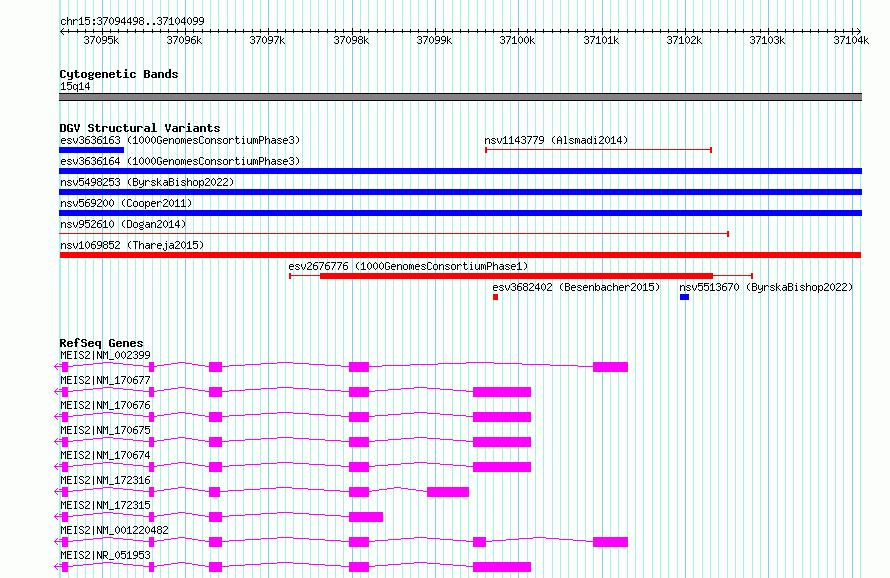Click the 37100k ruler tick label
890x578 pixels.
[x=517, y=40]
